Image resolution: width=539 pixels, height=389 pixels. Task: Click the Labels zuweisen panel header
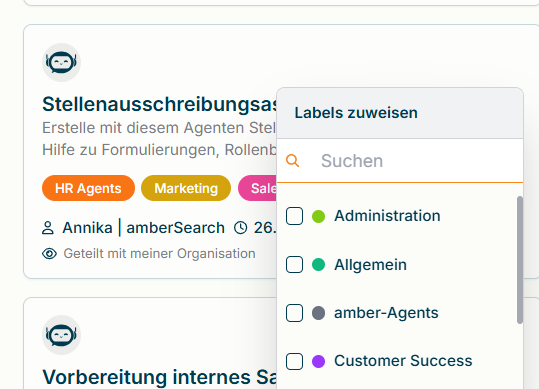click(400, 113)
